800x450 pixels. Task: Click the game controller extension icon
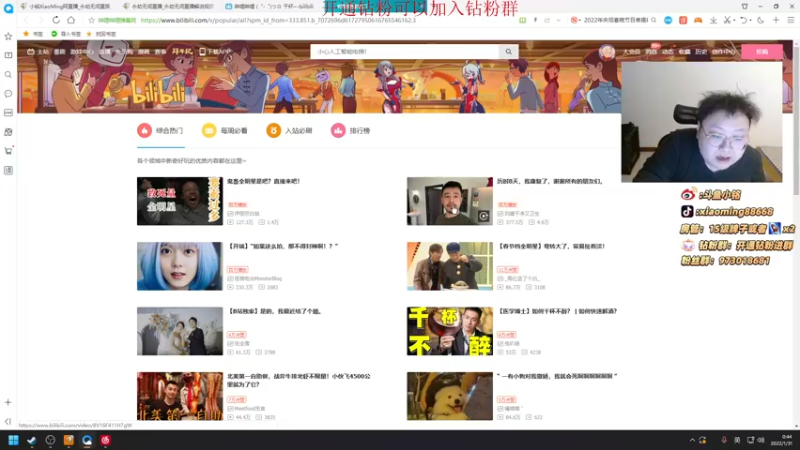pos(698,20)
